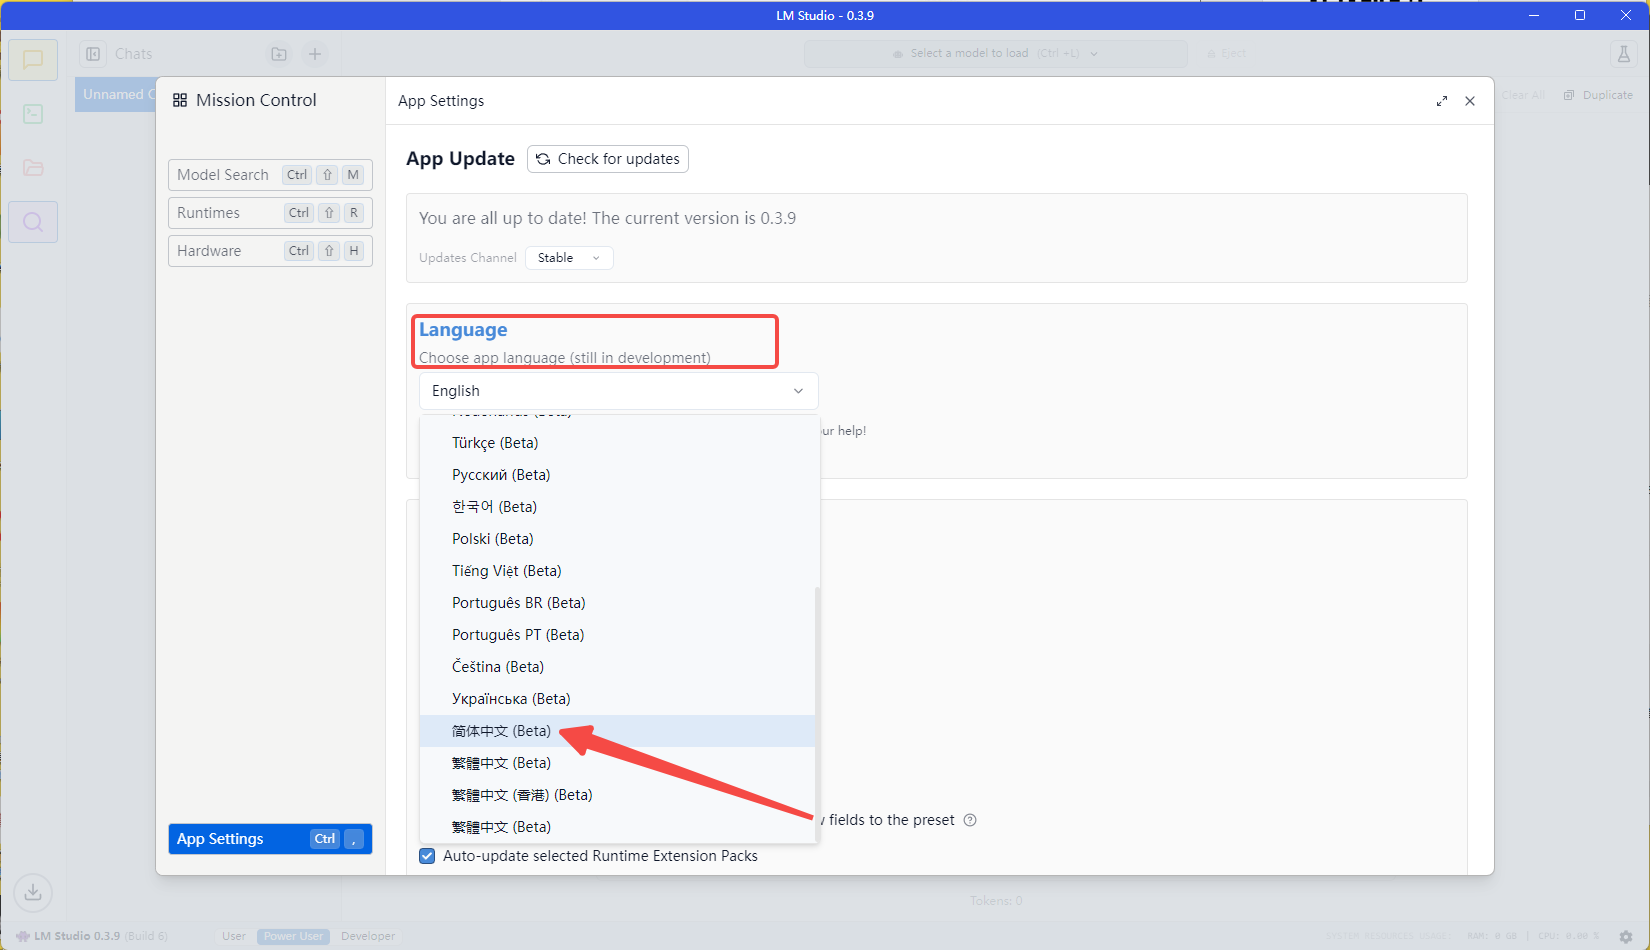1650x950 pixels.
Task: Click LM Studio 0.3.9 version label
Action: [77, 937]
